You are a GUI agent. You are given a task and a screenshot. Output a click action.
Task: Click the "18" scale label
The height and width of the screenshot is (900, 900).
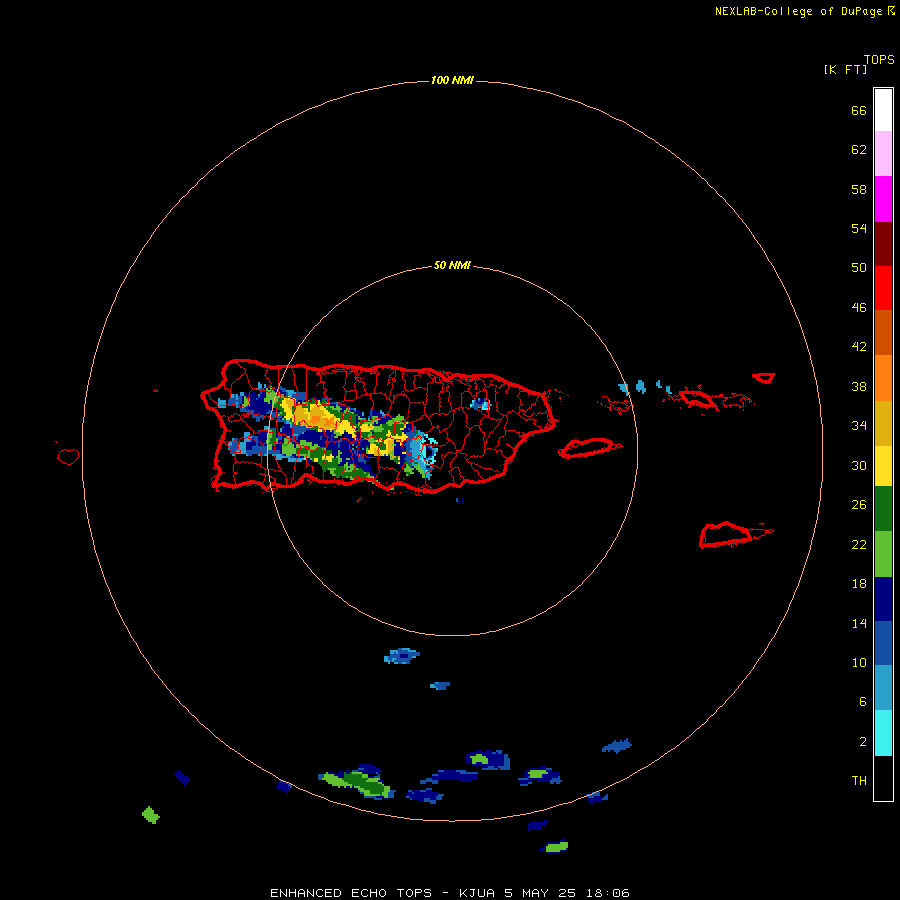coord(859,584)
